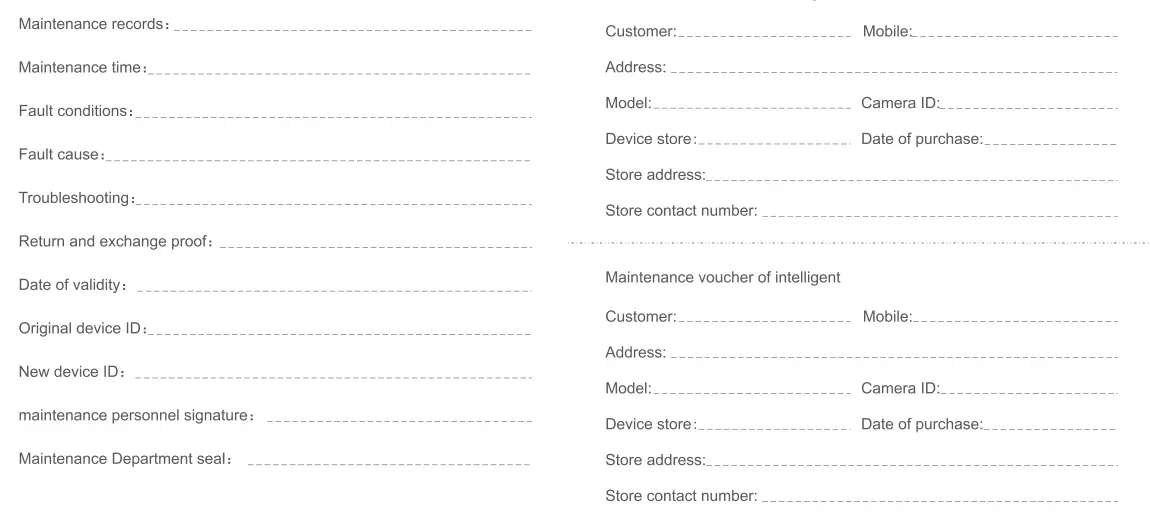Select the Camera ID field above the dotted divider
Image resolution: width=1150 pixels, height=523 pixels.
pos(1028,107)
